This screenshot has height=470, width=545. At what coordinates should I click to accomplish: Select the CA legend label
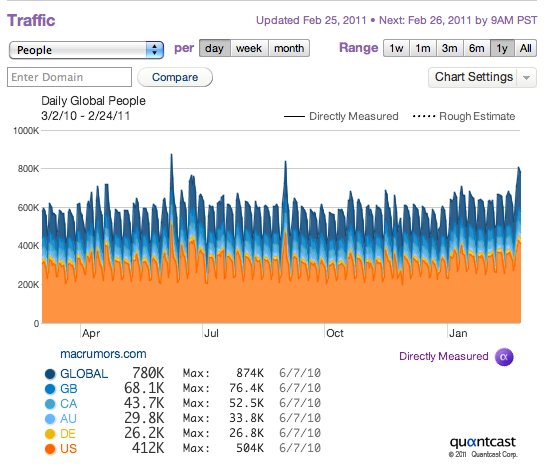click(68, 404)
